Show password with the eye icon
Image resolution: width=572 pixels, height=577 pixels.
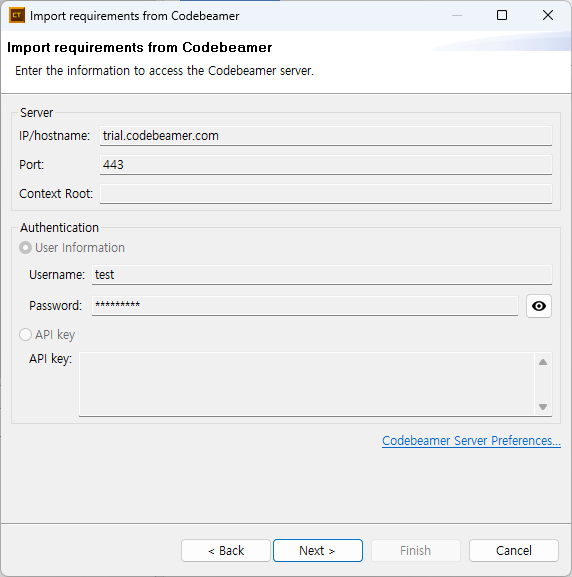click(x=539, y=306)
